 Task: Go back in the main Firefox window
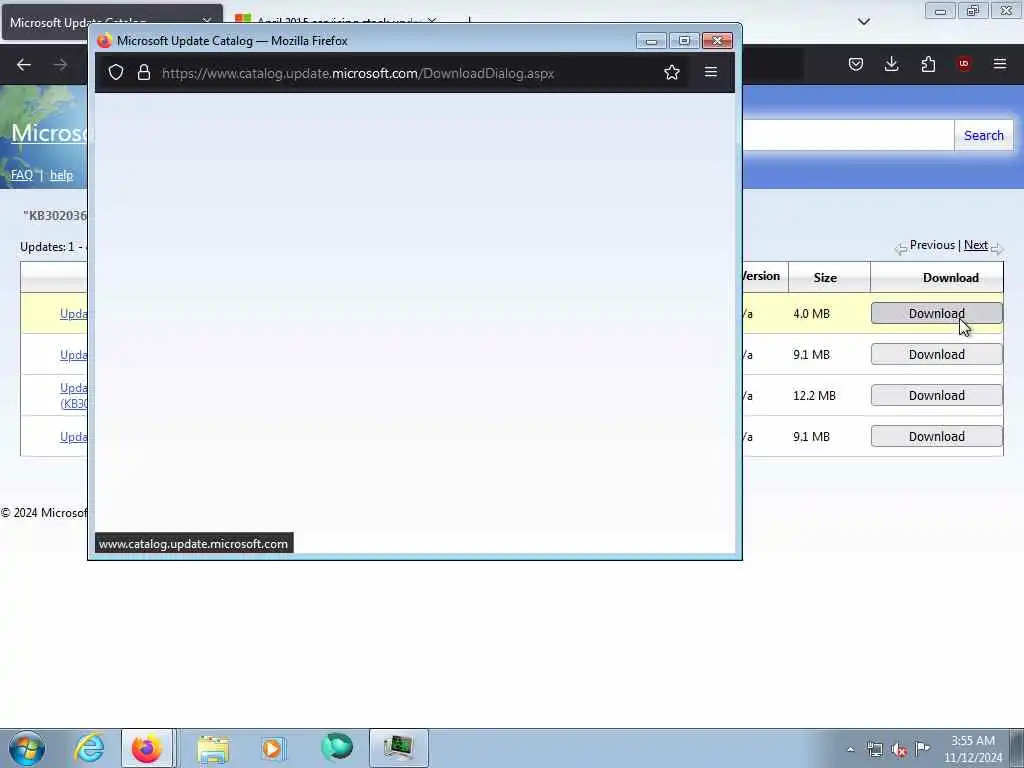[24, 65]
